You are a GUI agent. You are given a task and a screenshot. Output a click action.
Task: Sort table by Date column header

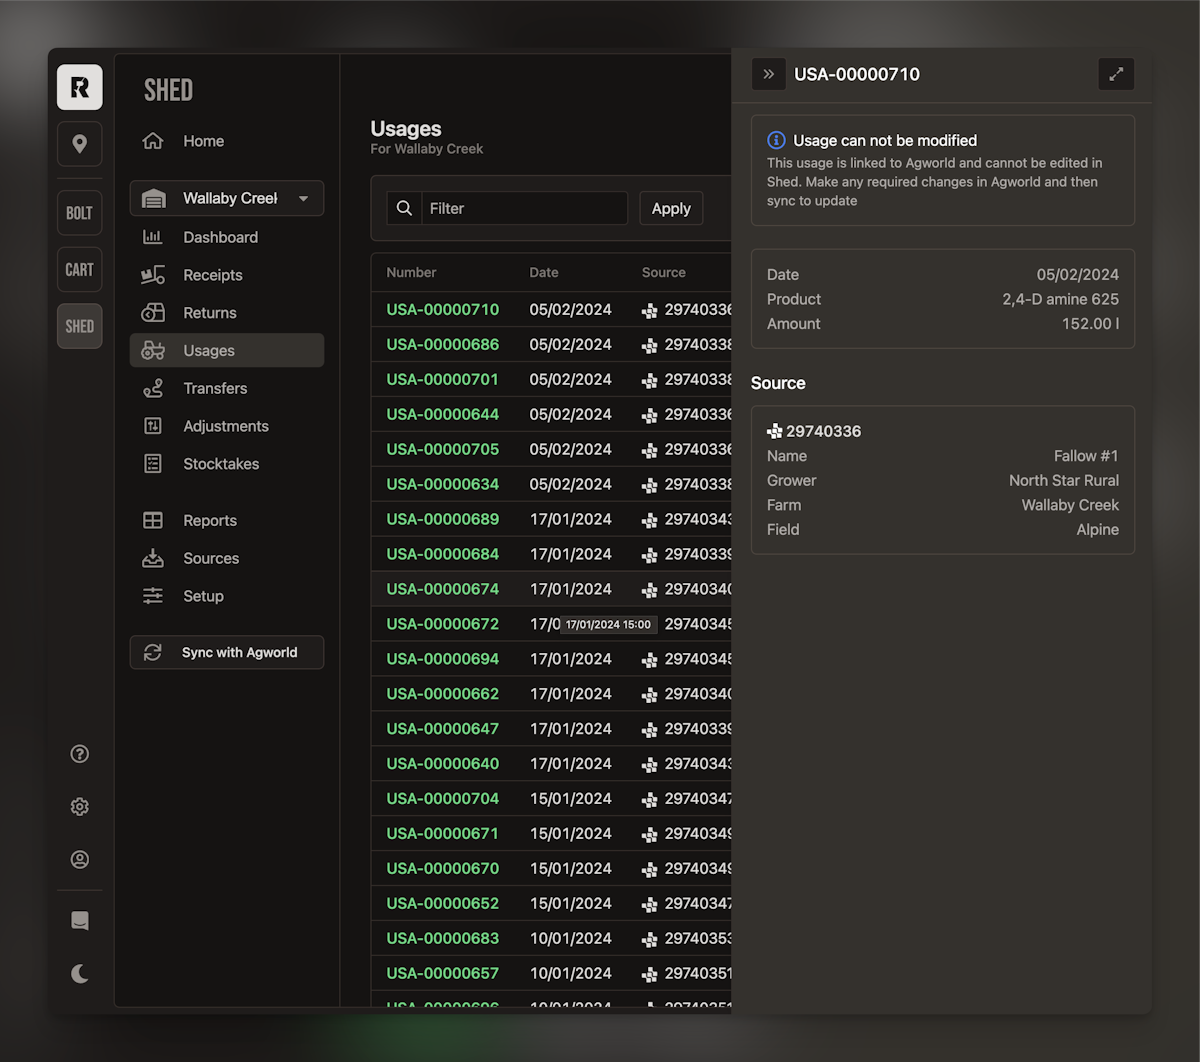click(544, 272)
